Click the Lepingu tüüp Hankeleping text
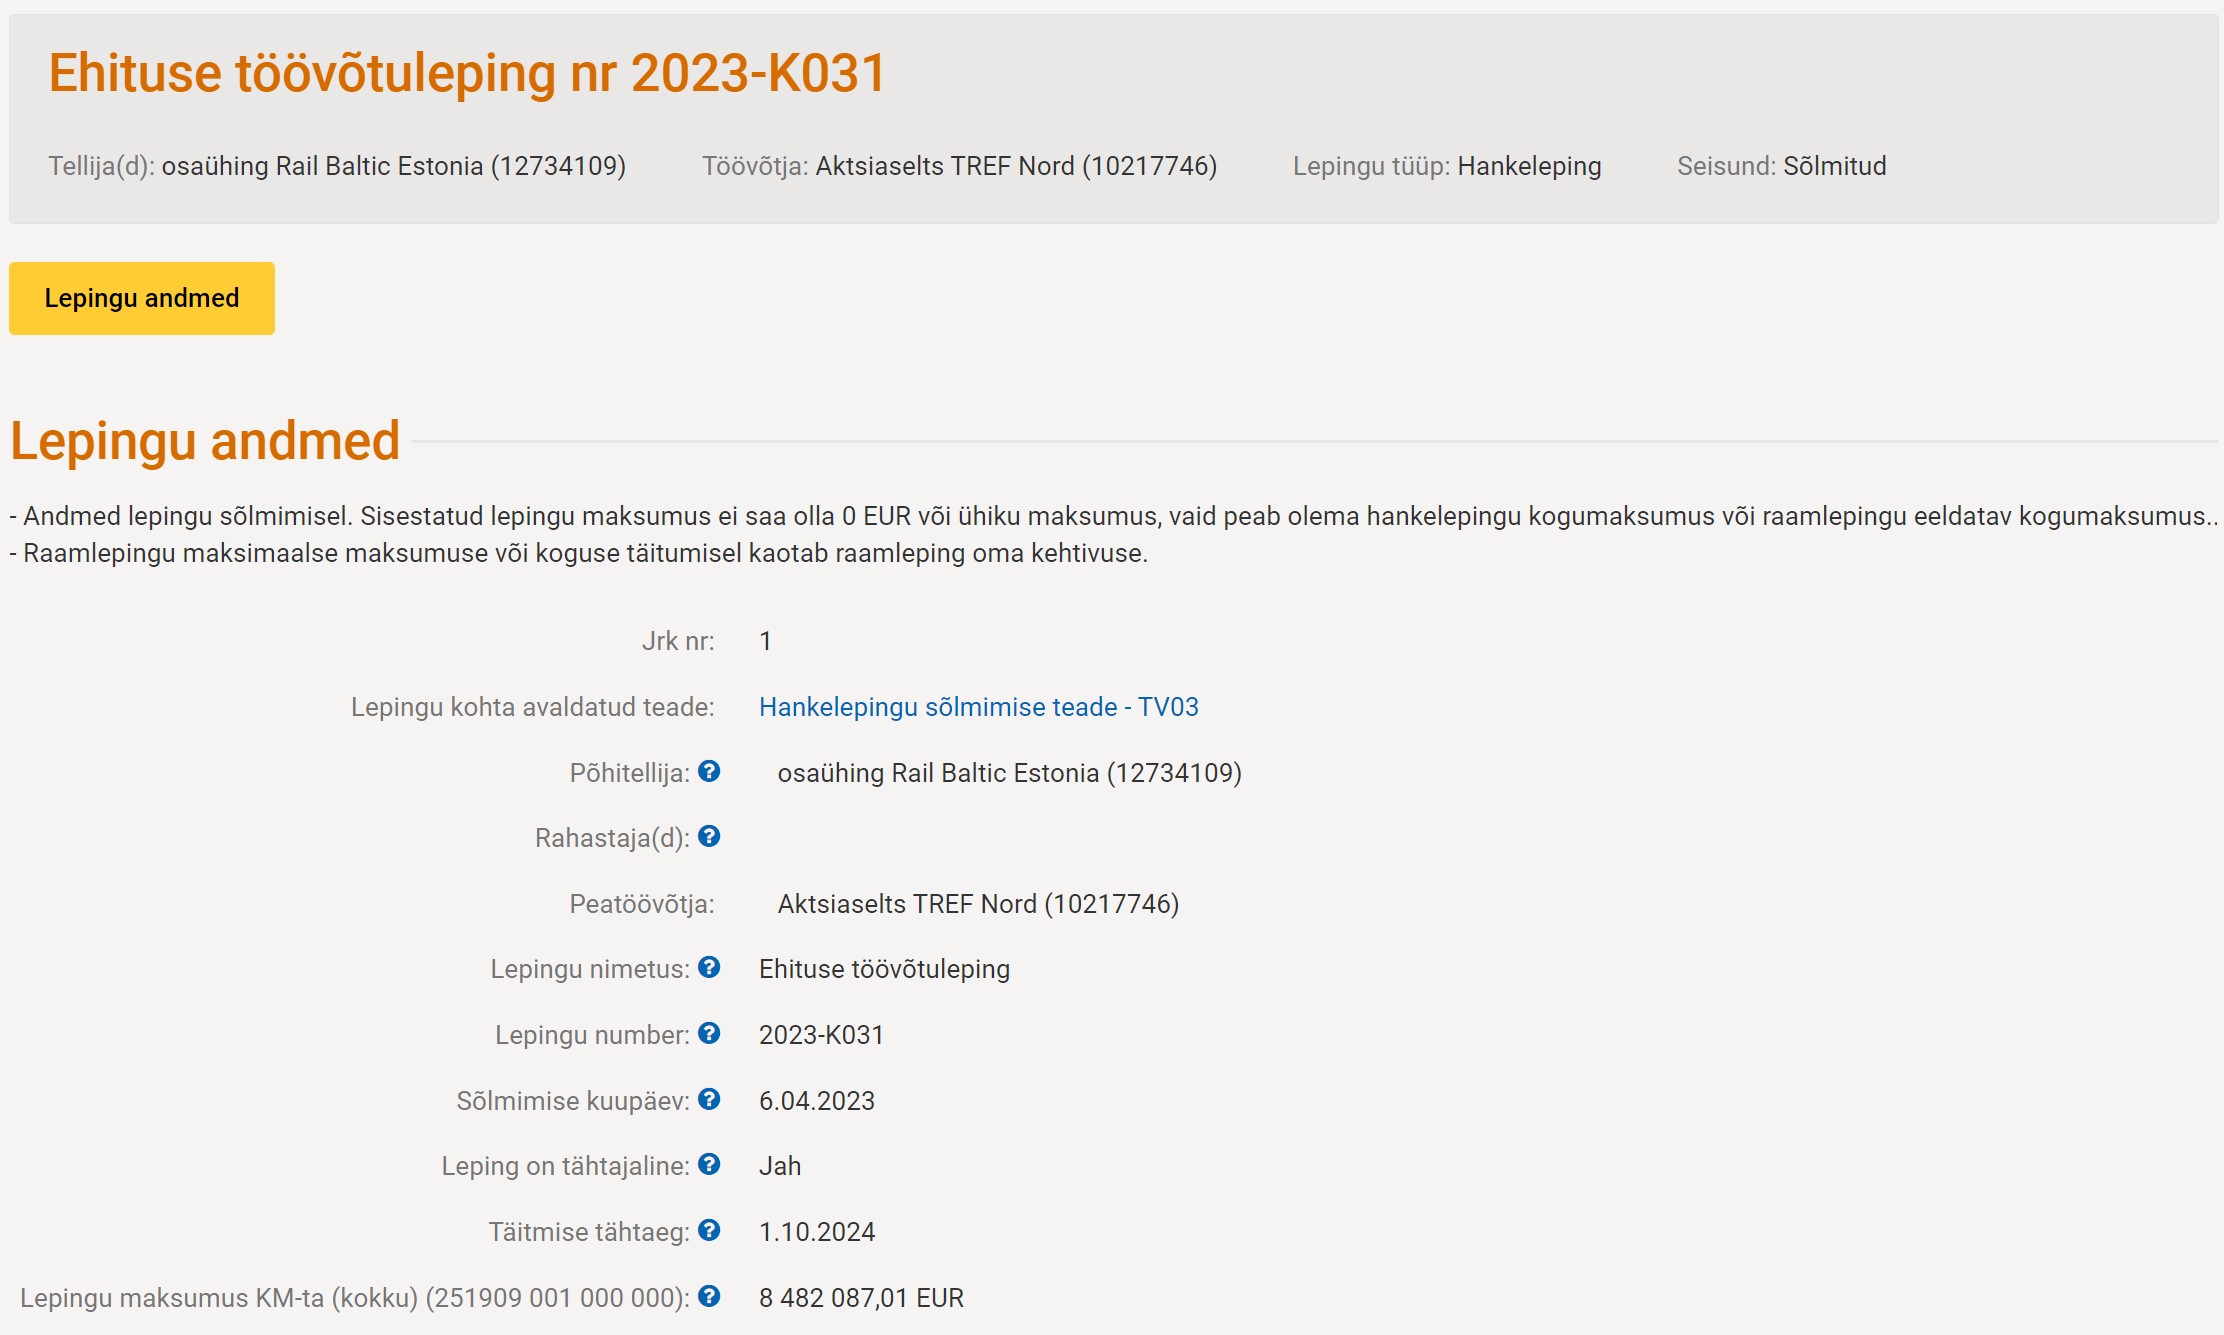Viewport: 2224px width, 1335px height. [x=1529, y=166]
